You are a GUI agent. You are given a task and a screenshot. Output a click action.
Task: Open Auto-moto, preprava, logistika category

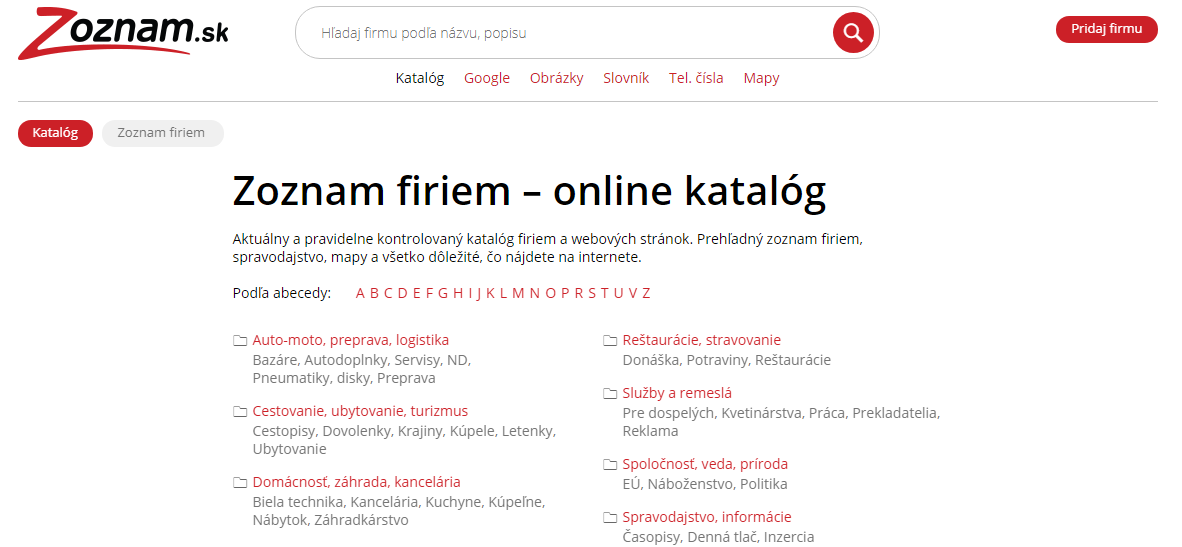(351, 341)
